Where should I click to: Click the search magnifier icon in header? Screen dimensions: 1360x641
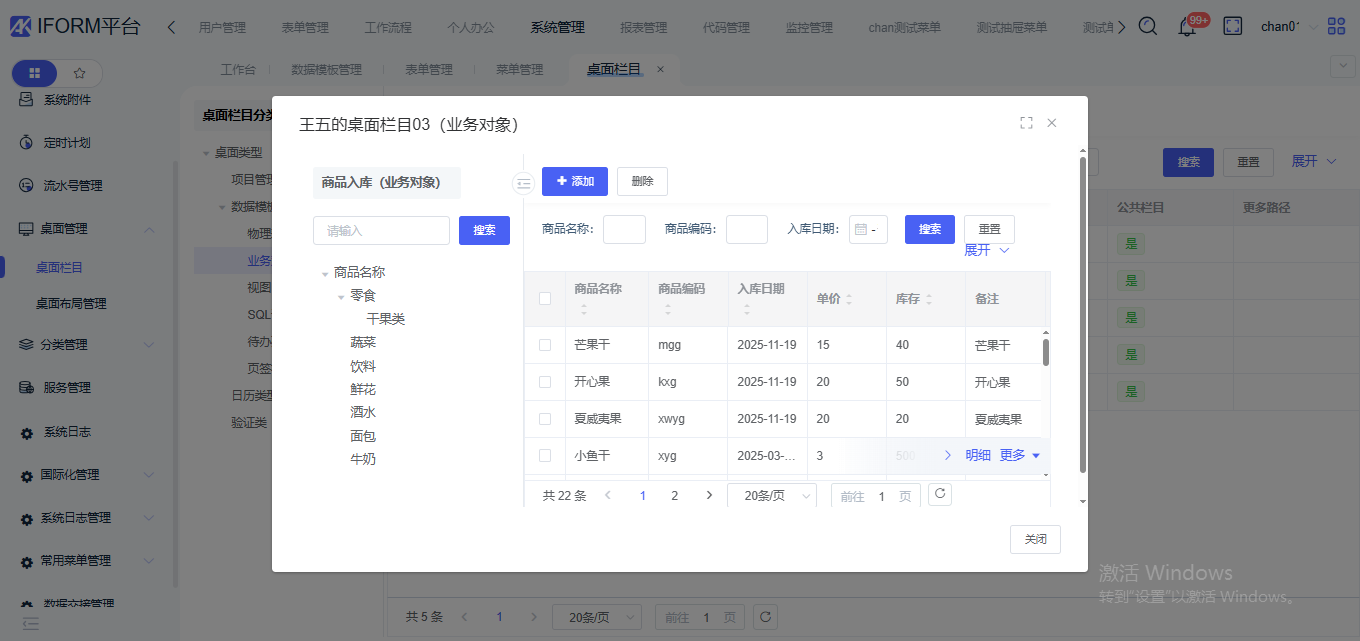[1148, 27]
